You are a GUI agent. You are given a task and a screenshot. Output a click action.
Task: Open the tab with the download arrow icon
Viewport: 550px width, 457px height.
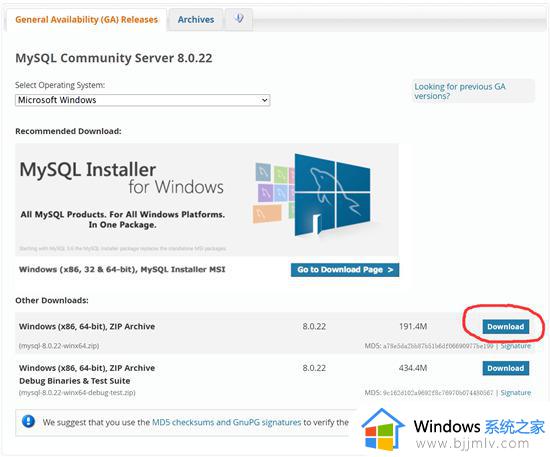[x=239, y=19]
